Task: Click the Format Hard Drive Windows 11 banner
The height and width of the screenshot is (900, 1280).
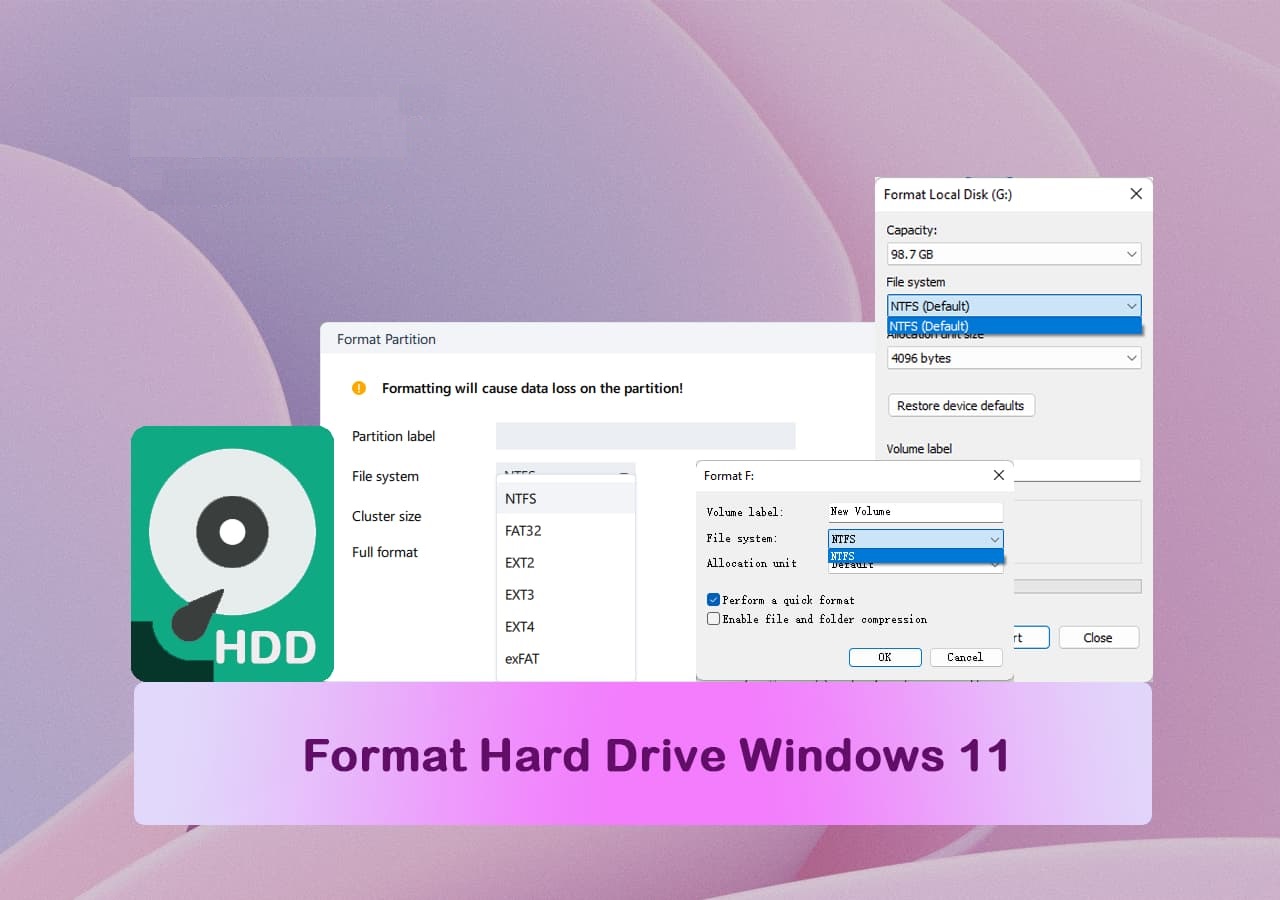Action: tap(643, 754)
